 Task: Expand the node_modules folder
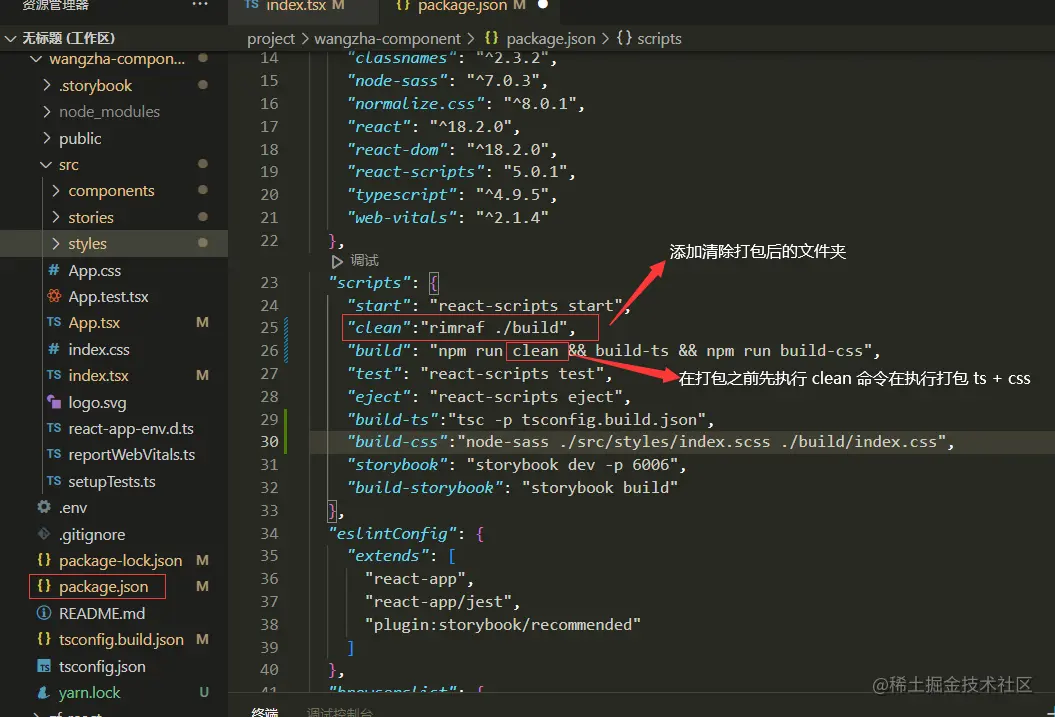[46, 112]
